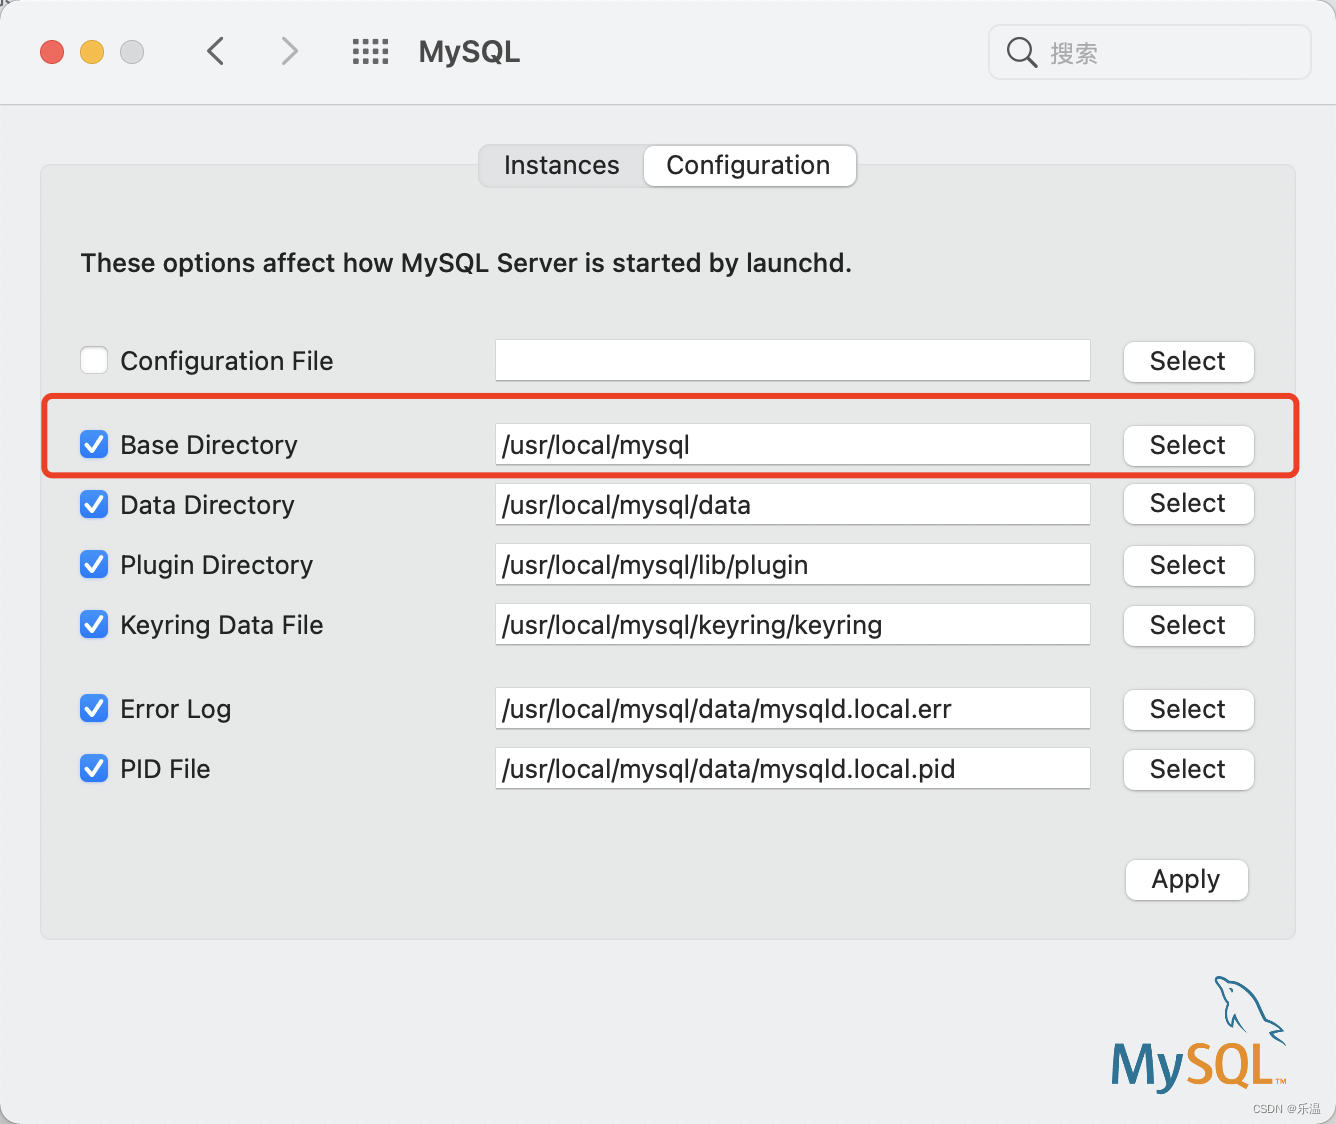Minimize window with yellow button
1336x1124 pixels.
pyautogui.click(x=92, y=52)
